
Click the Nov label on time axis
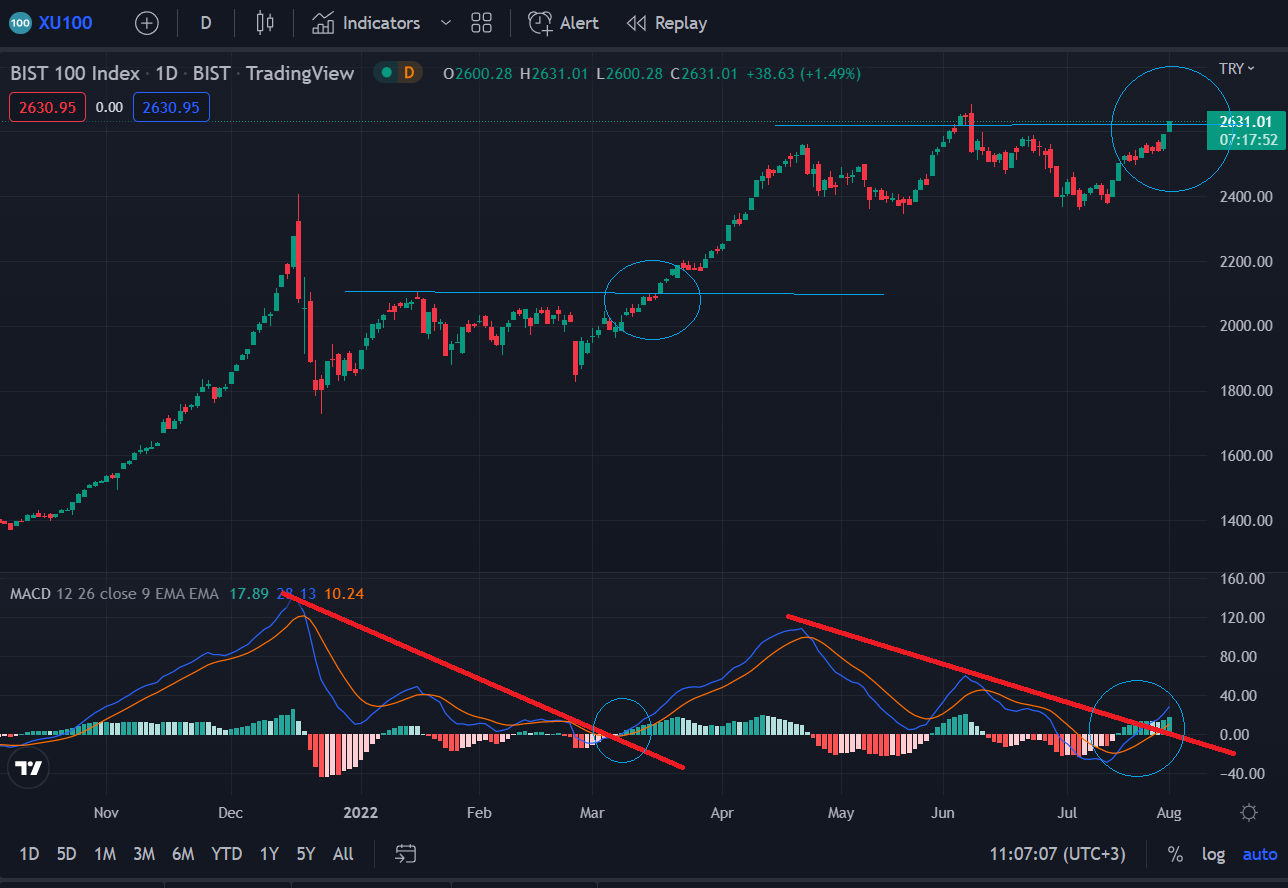[106, 813]
